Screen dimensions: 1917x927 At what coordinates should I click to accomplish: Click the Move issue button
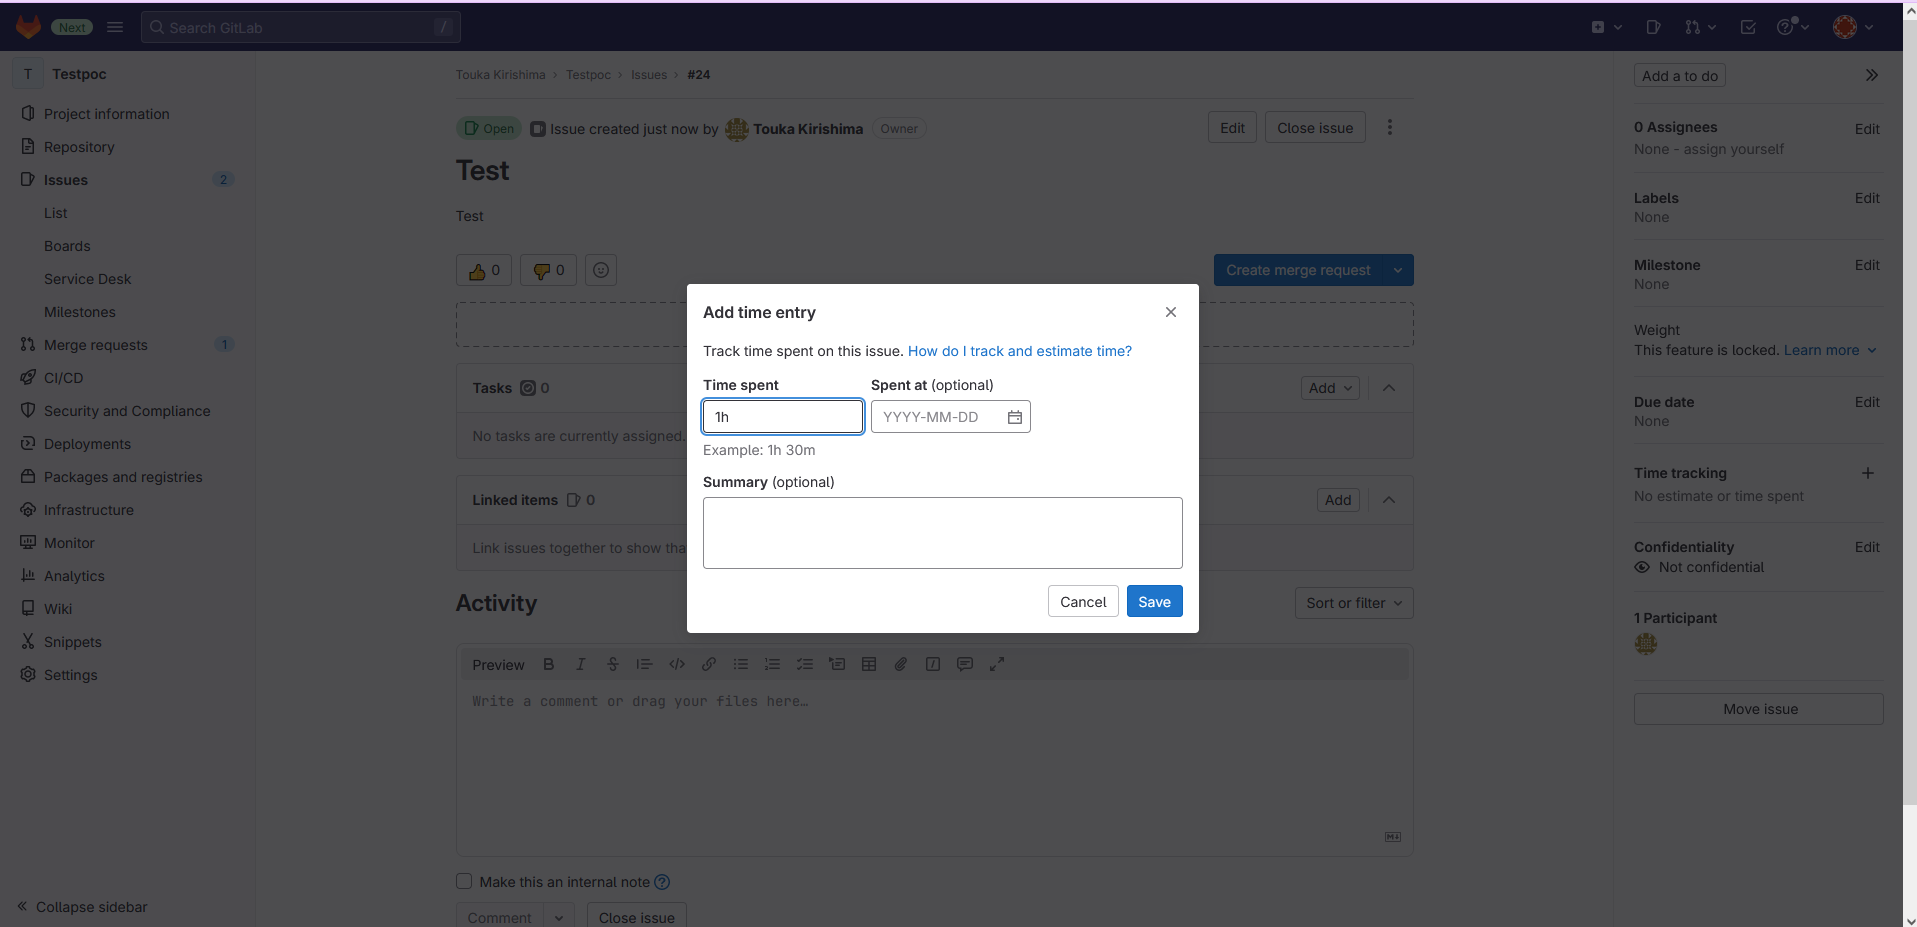(x=1759, y=709)
